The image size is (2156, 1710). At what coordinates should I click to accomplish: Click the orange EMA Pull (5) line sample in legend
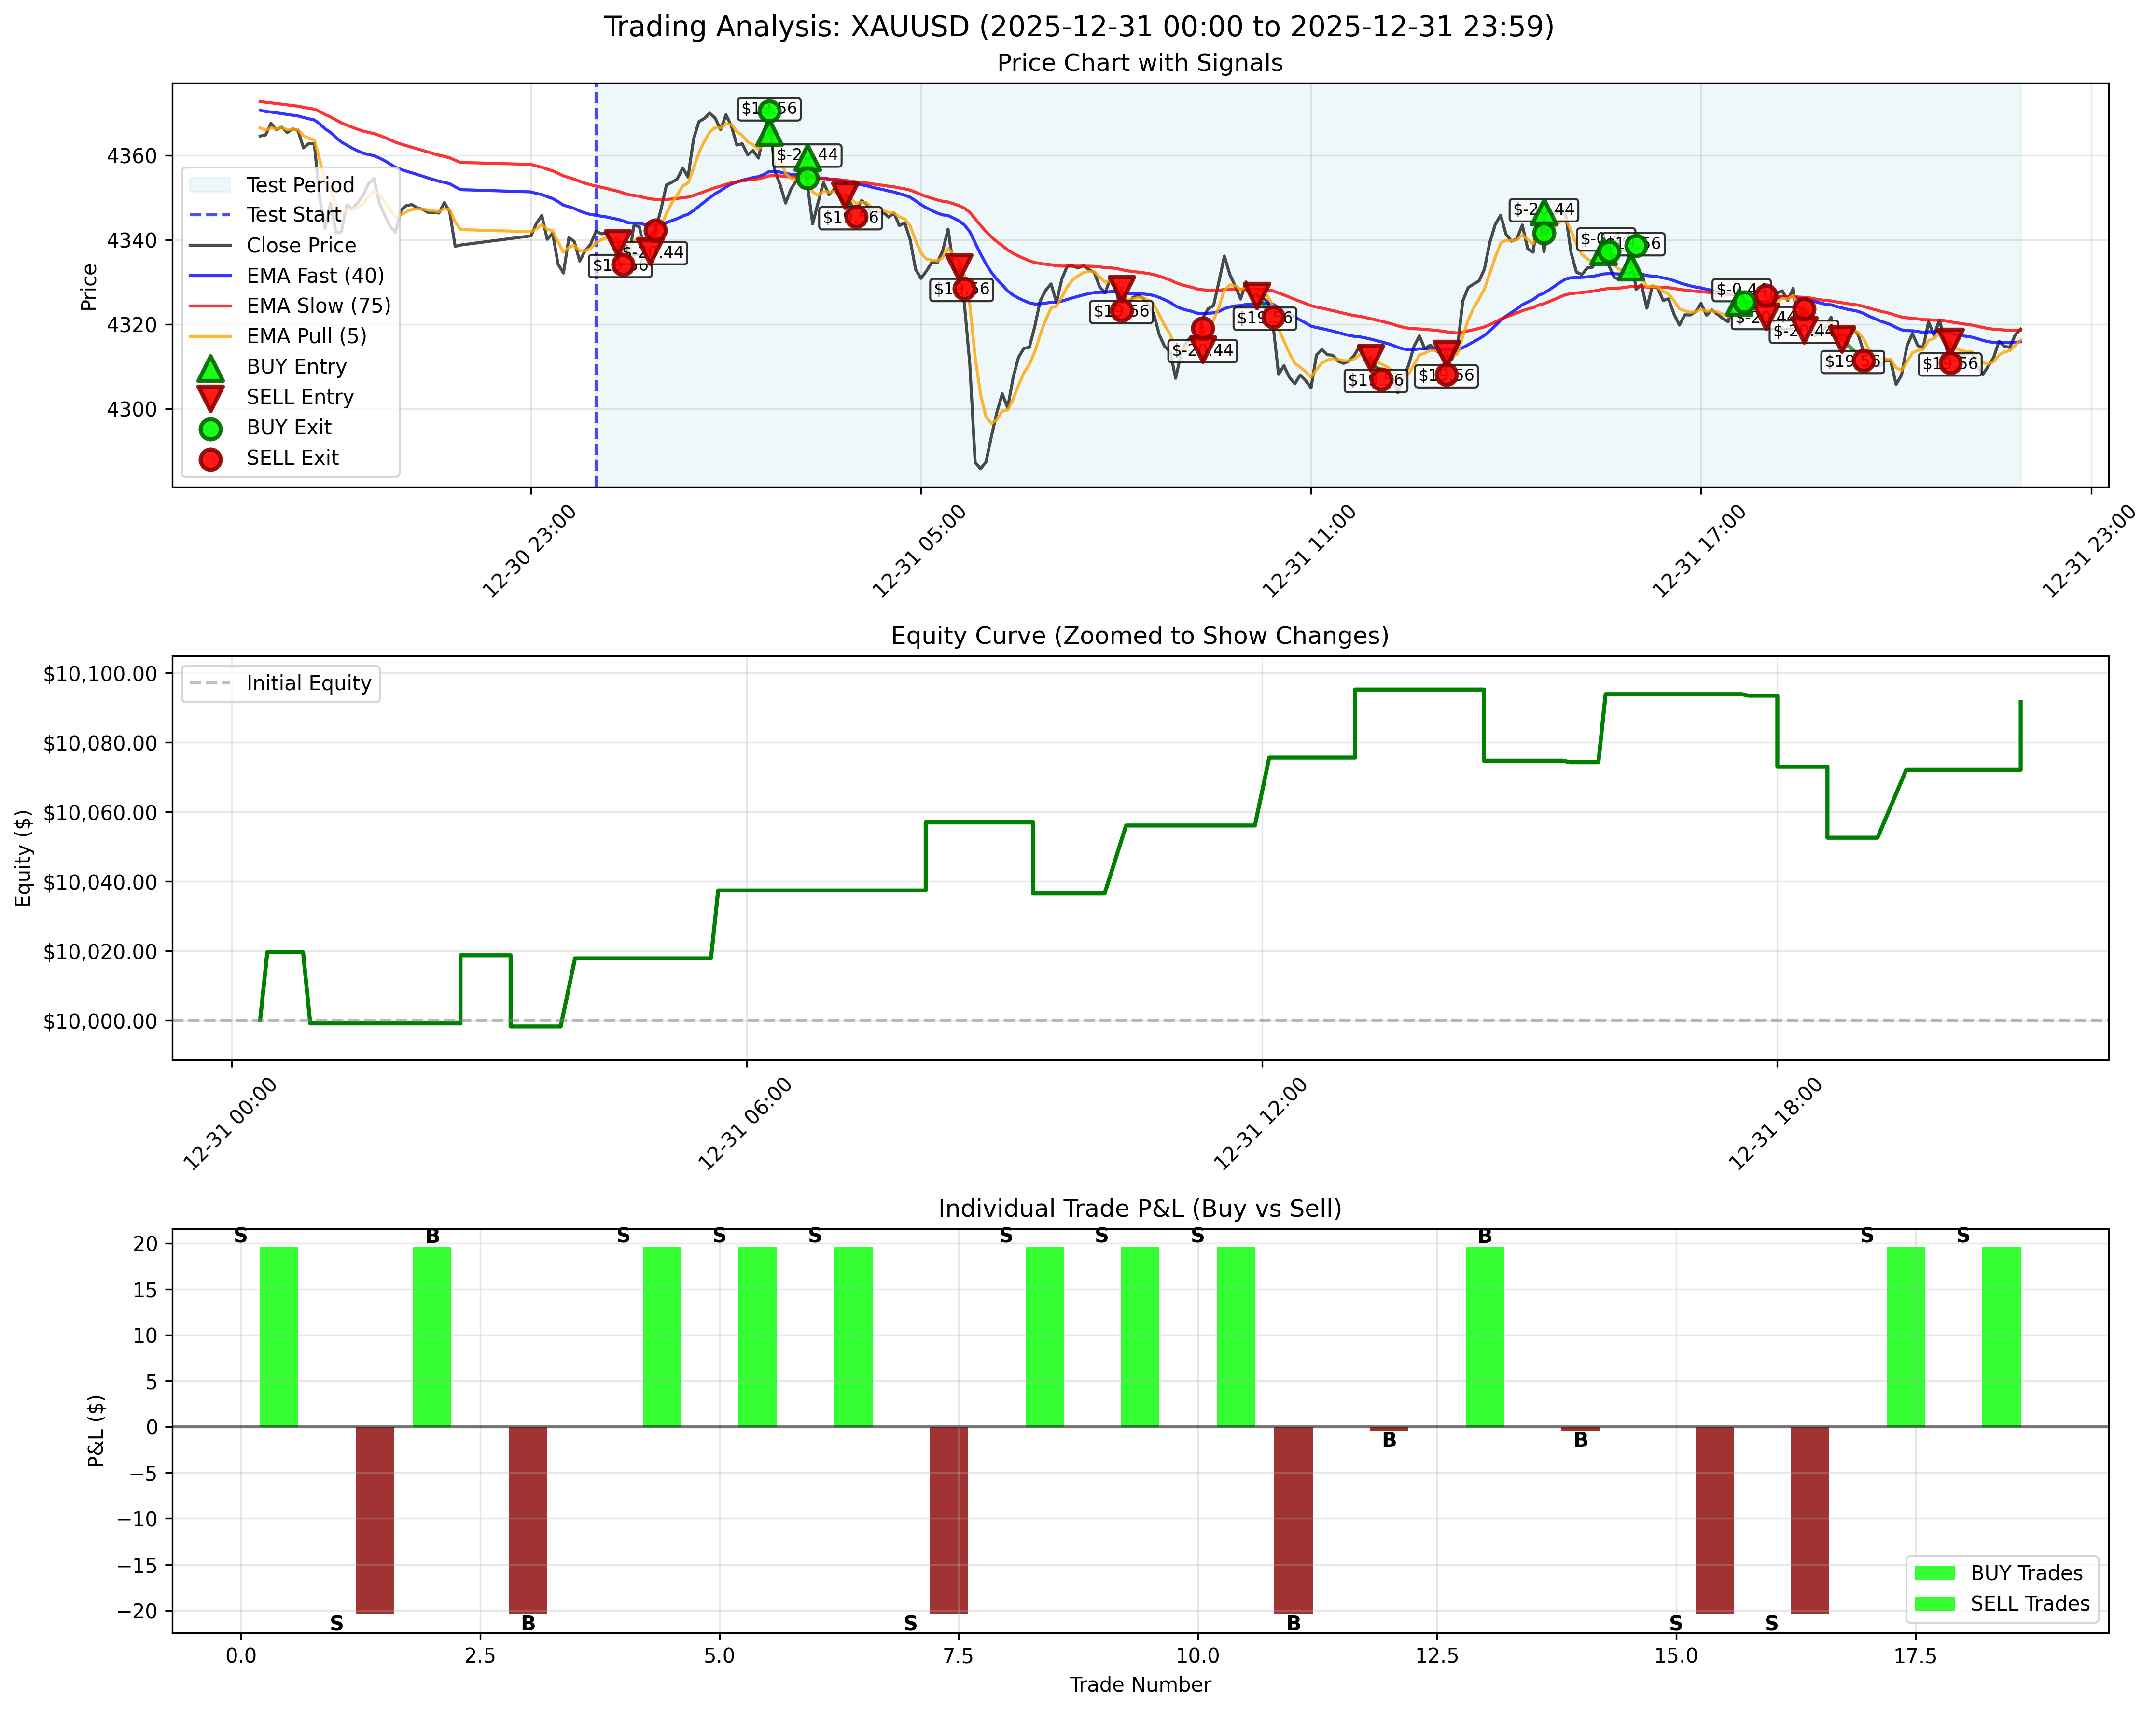point(212,337)
